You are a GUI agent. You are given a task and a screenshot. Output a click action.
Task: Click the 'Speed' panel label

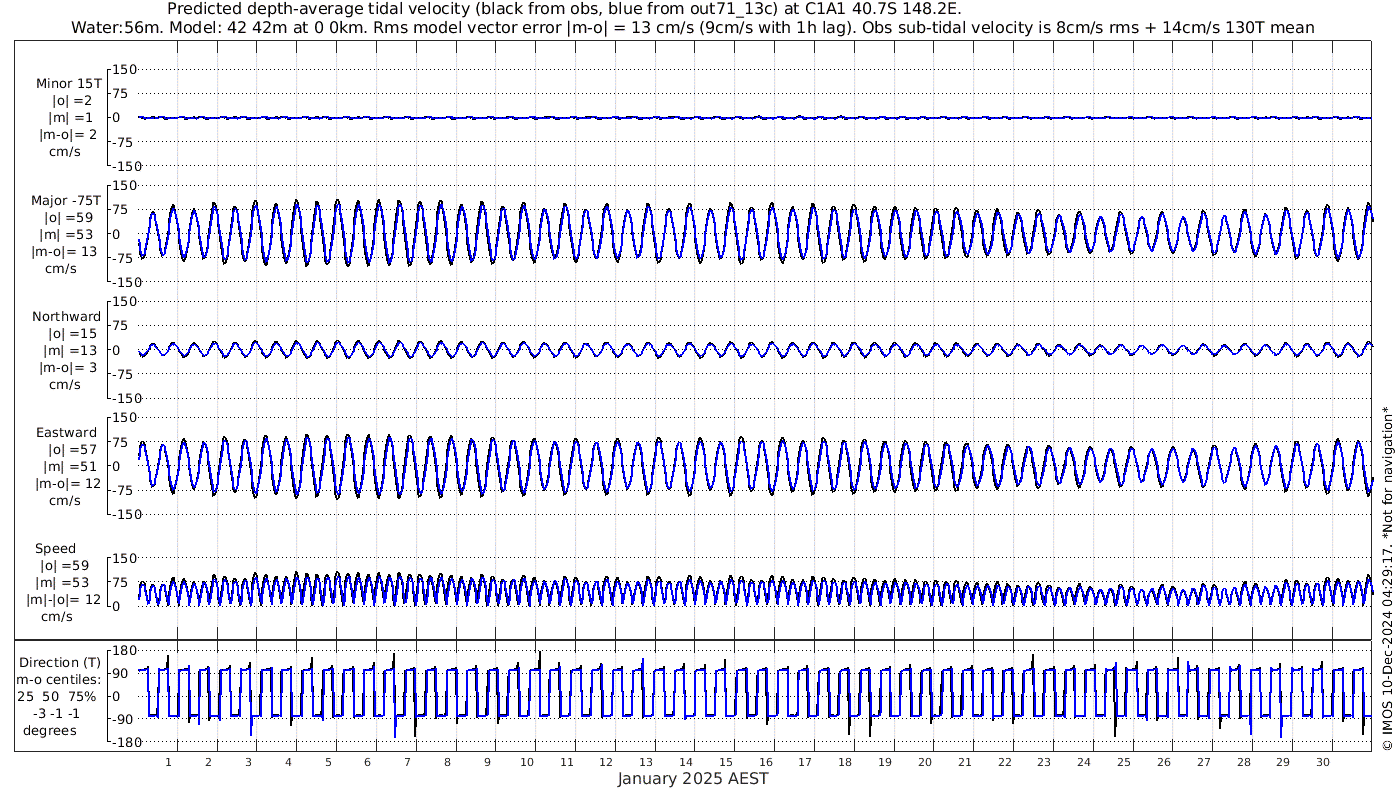pyautogui.click(x=55, y=549)
